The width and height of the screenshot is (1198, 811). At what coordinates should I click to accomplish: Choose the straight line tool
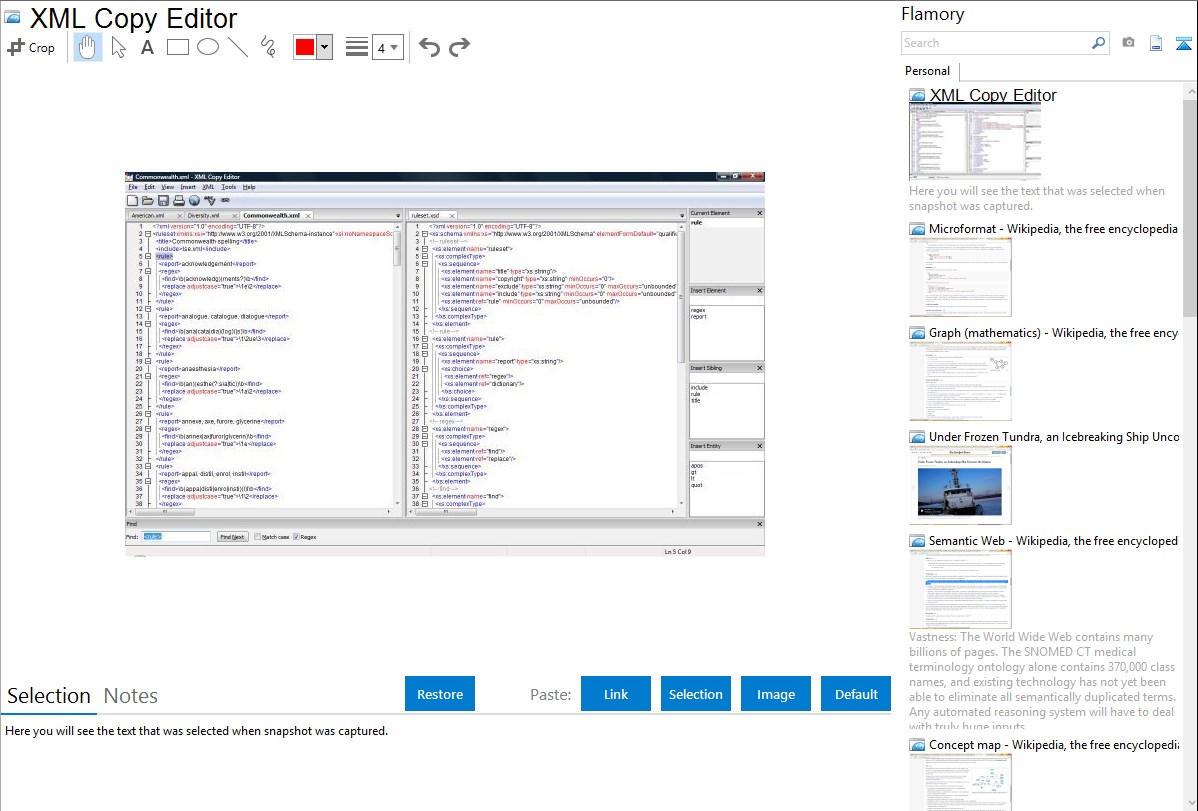click(x=237, y=47)
